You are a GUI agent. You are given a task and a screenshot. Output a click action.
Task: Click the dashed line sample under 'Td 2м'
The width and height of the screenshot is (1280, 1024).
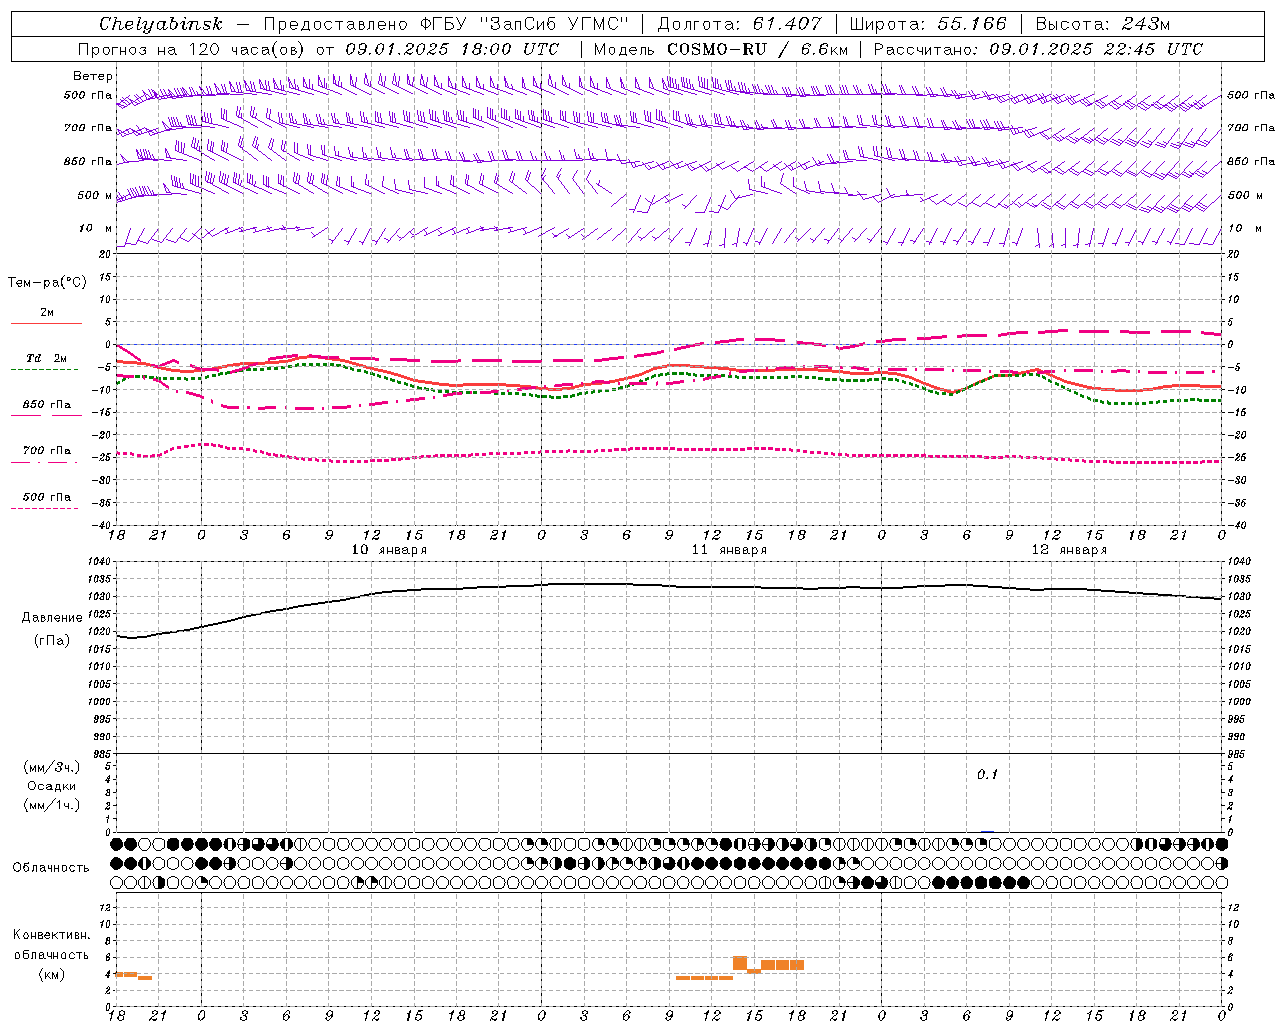point(44,370)
